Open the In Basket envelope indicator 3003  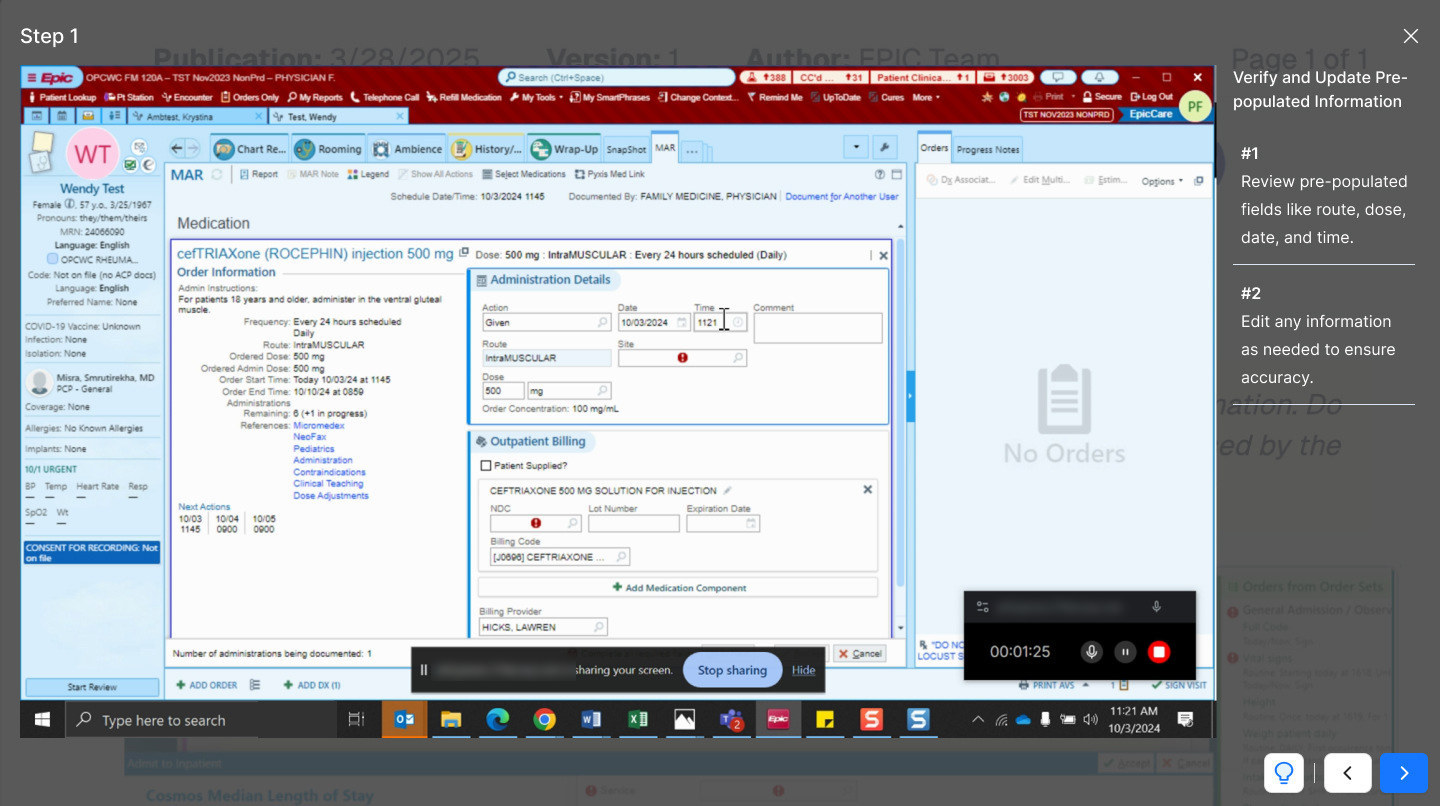pyautogui.click(x=1006, y=77)
